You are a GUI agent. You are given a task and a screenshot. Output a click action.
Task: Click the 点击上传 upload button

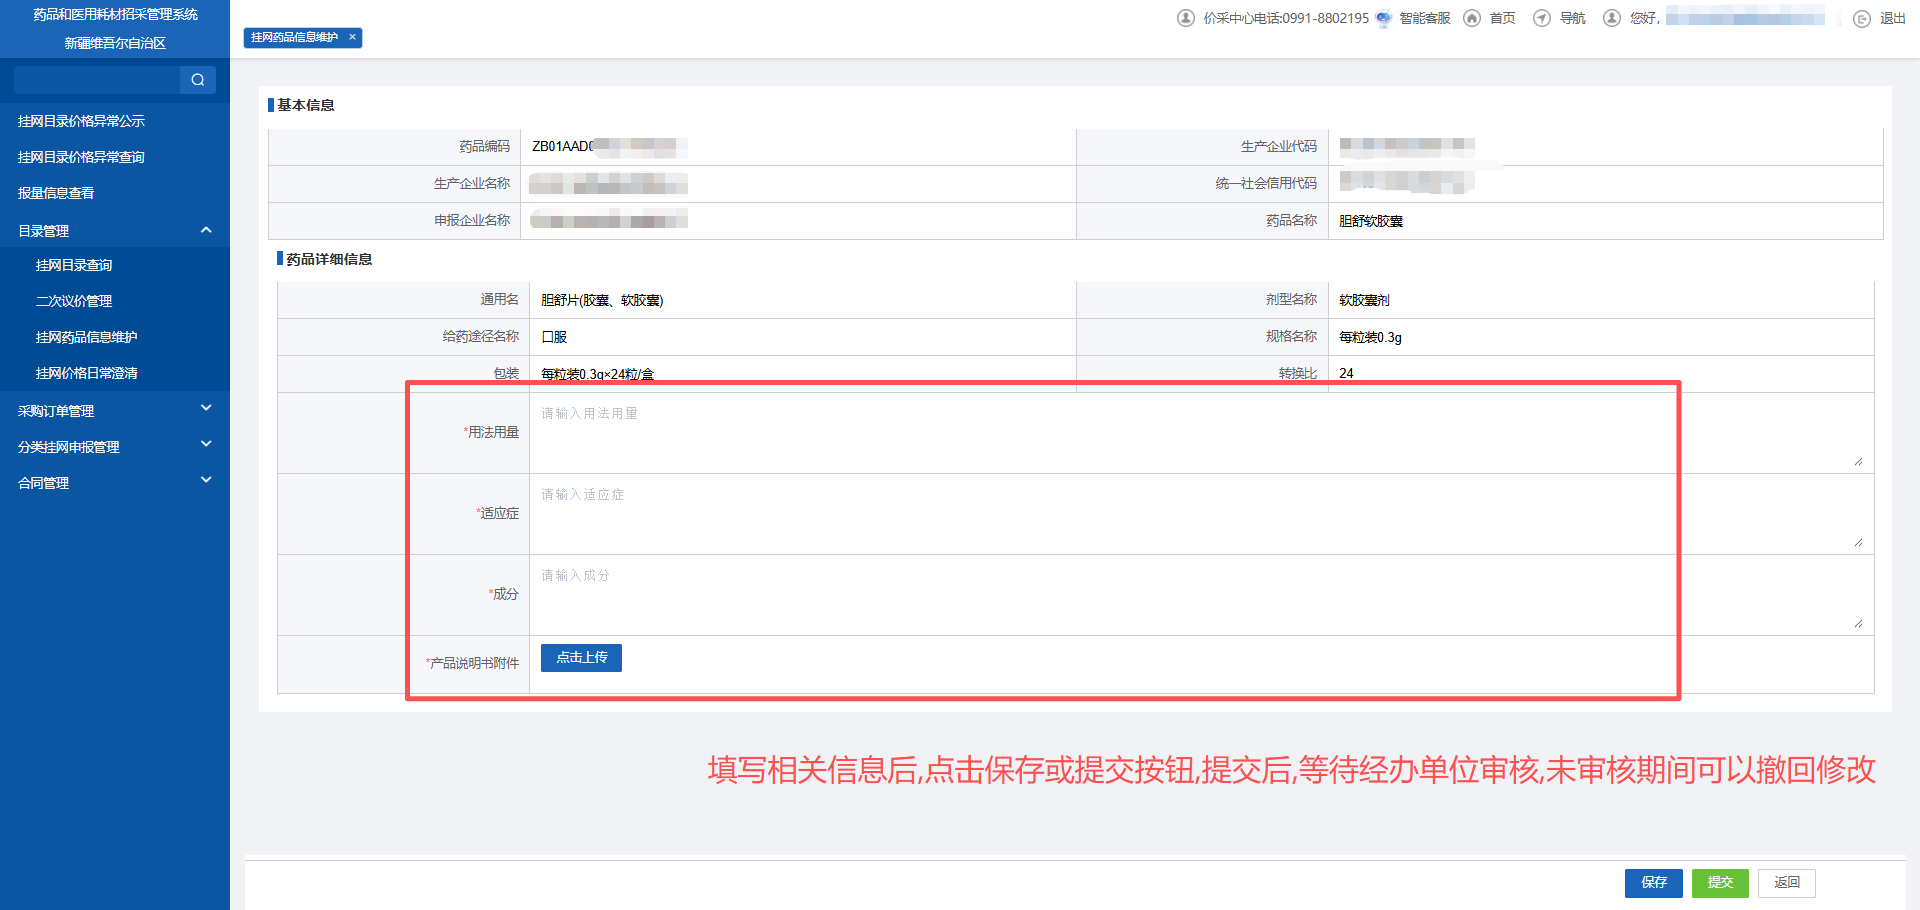581,657
